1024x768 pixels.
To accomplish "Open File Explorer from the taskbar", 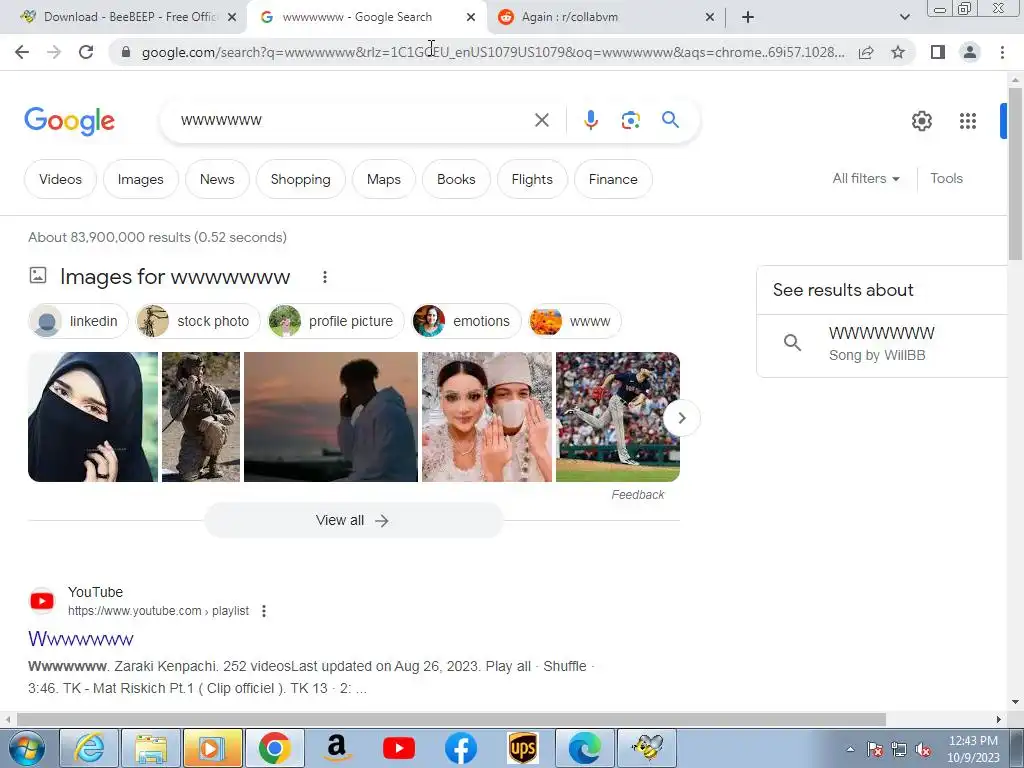I will (151, 748).
